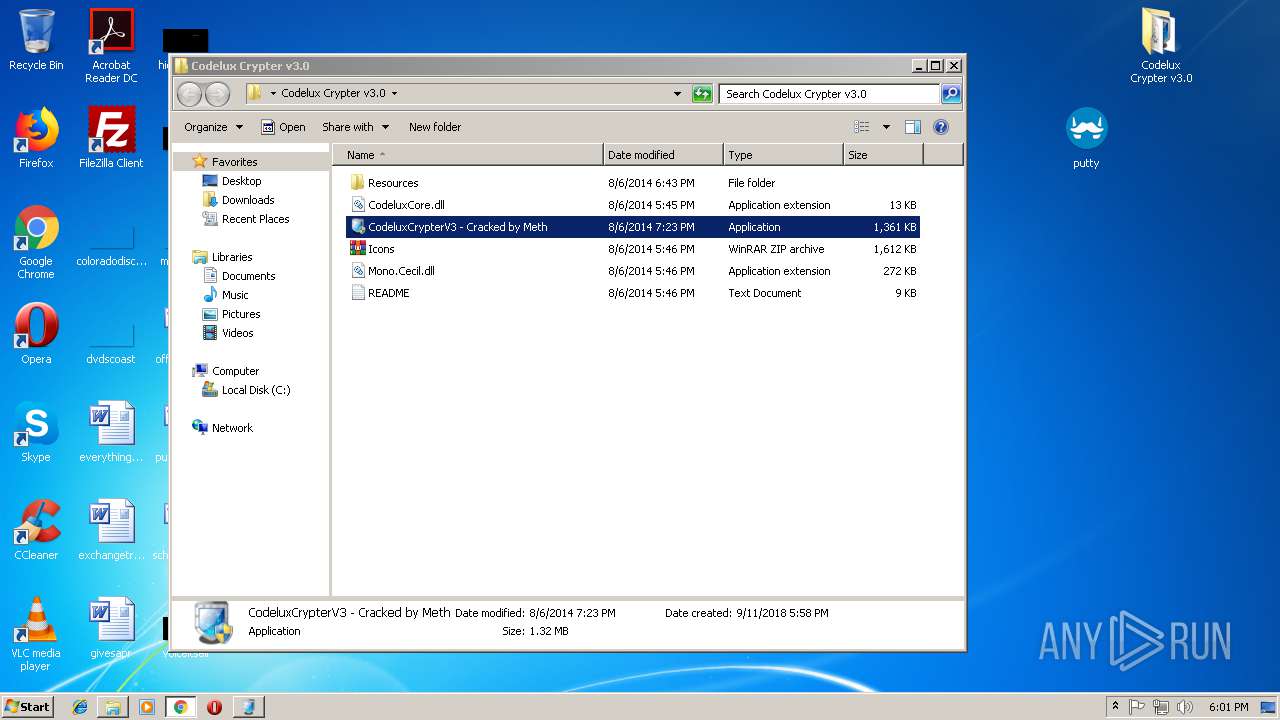
Task: Open Recent Places in navigation pane
Action: (246, 219)
